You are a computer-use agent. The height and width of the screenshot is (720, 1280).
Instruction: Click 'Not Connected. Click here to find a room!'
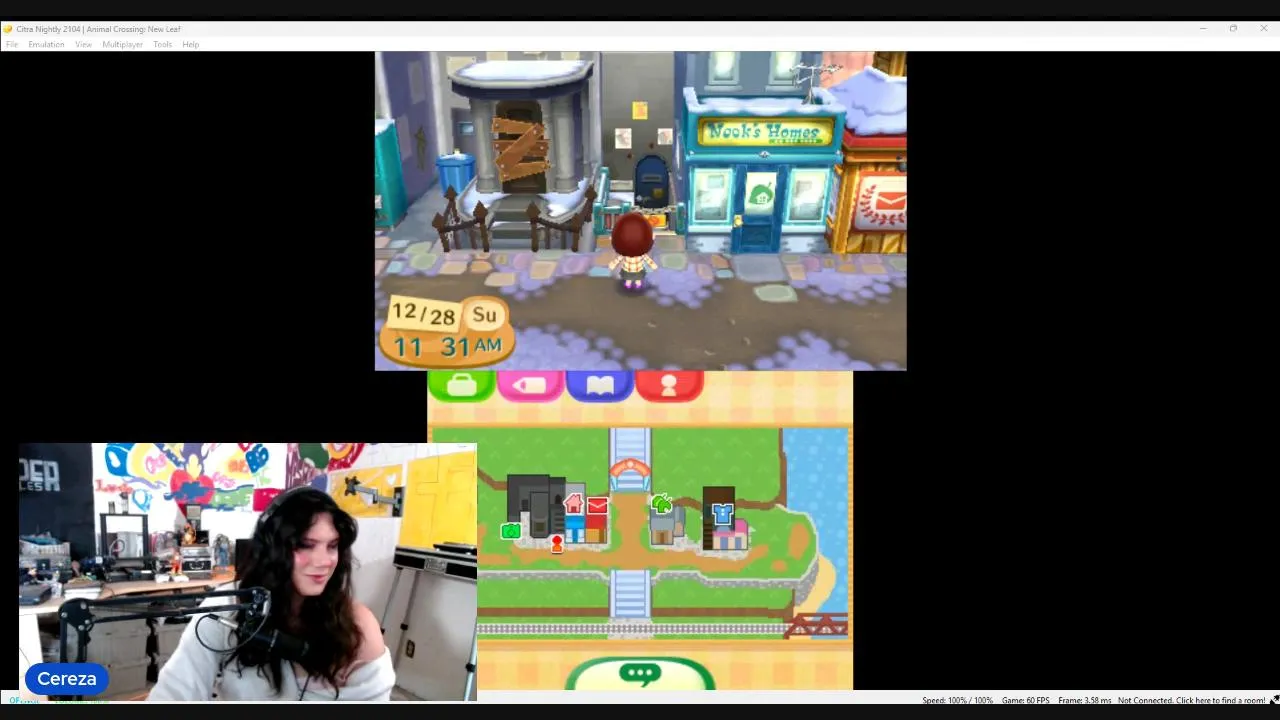click(x=1191, y=700)
